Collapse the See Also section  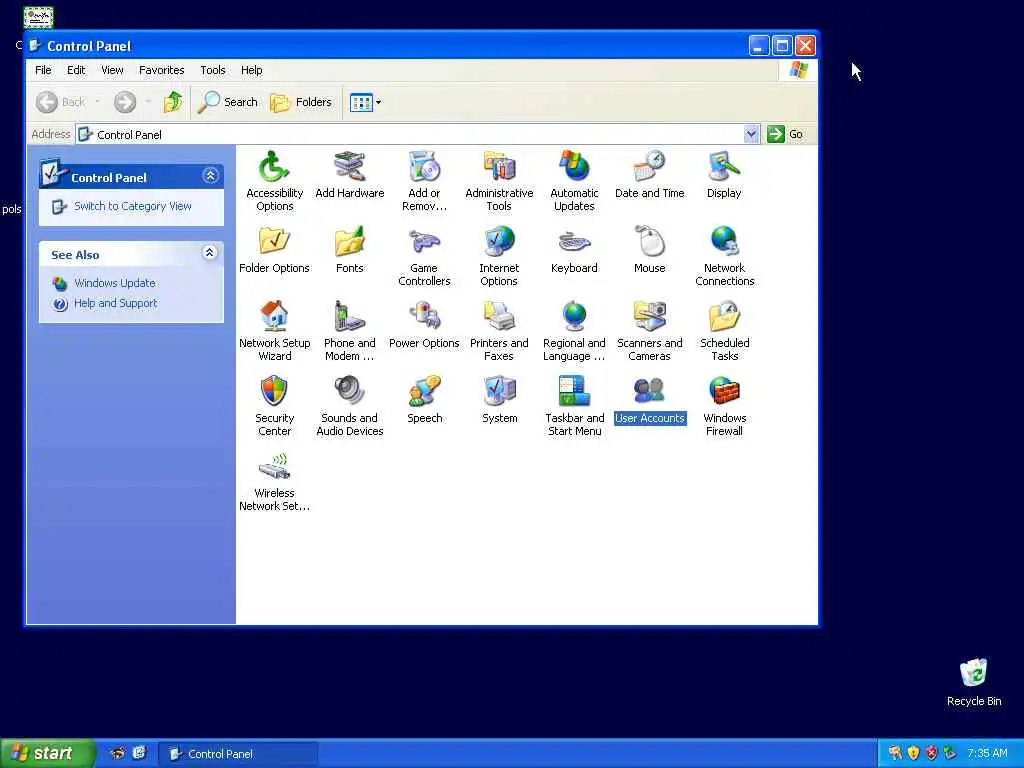point(210,253)
